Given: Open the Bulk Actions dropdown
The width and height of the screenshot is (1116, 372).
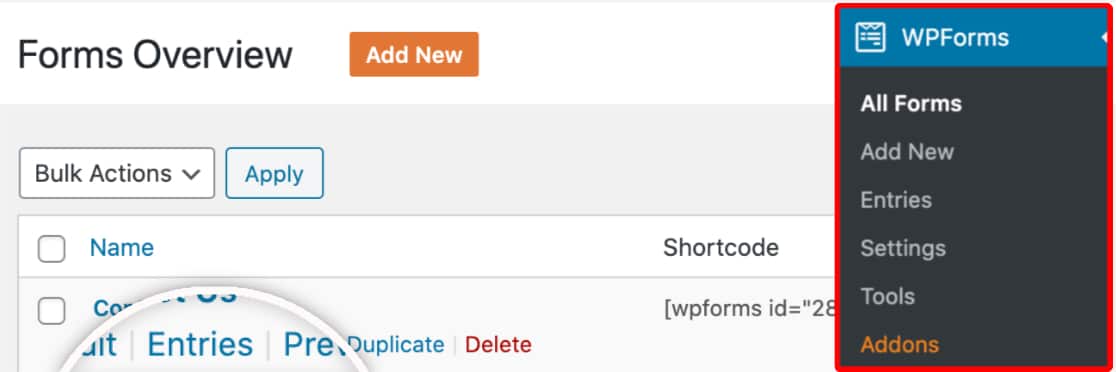Looking at the screenshot, I should pyautogui.click(x=117, y=173).
